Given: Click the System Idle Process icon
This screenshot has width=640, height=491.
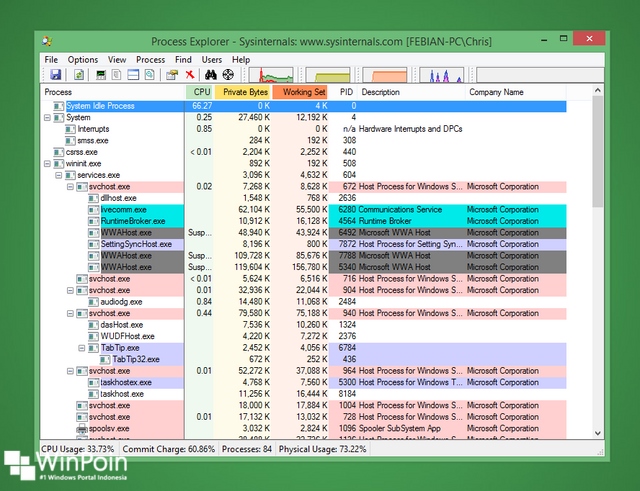Looking at the screenshot, I should (x=59, y=106).
